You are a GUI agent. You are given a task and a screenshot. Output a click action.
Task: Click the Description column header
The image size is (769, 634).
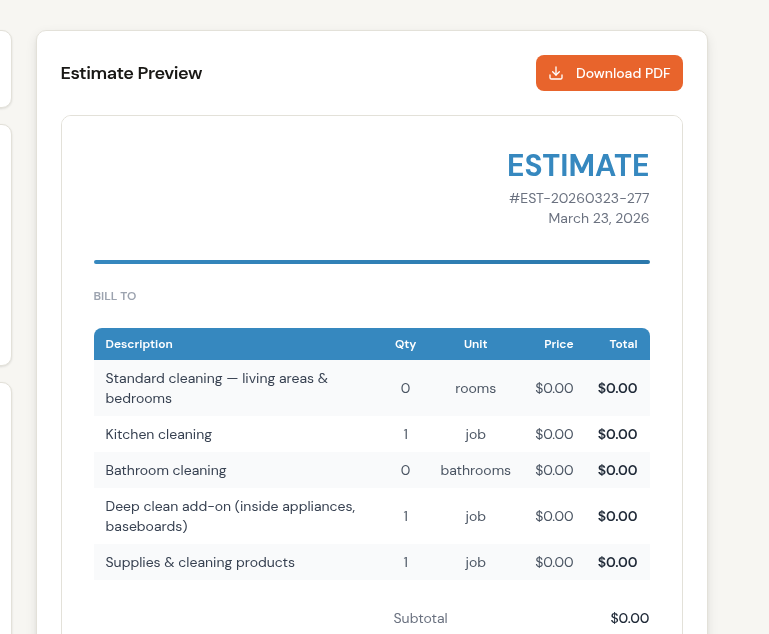139,344
